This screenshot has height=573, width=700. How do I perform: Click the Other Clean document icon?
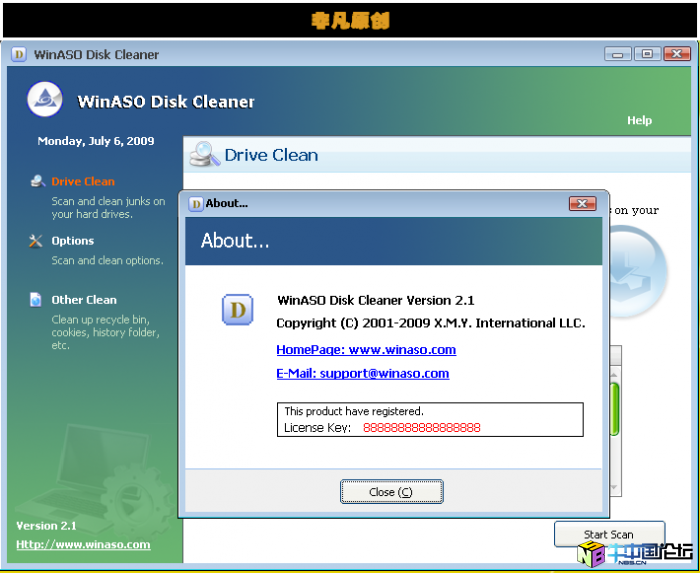[35, 299]
